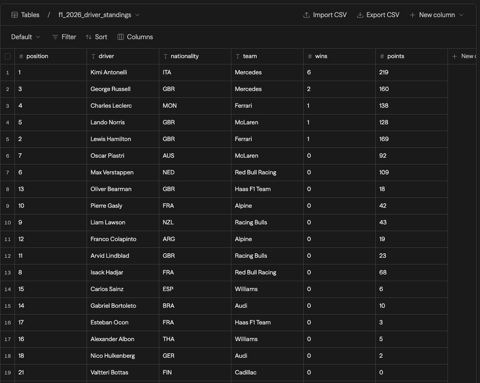Select the ITA nationality cell
The image size is (480, 383).
195,72
